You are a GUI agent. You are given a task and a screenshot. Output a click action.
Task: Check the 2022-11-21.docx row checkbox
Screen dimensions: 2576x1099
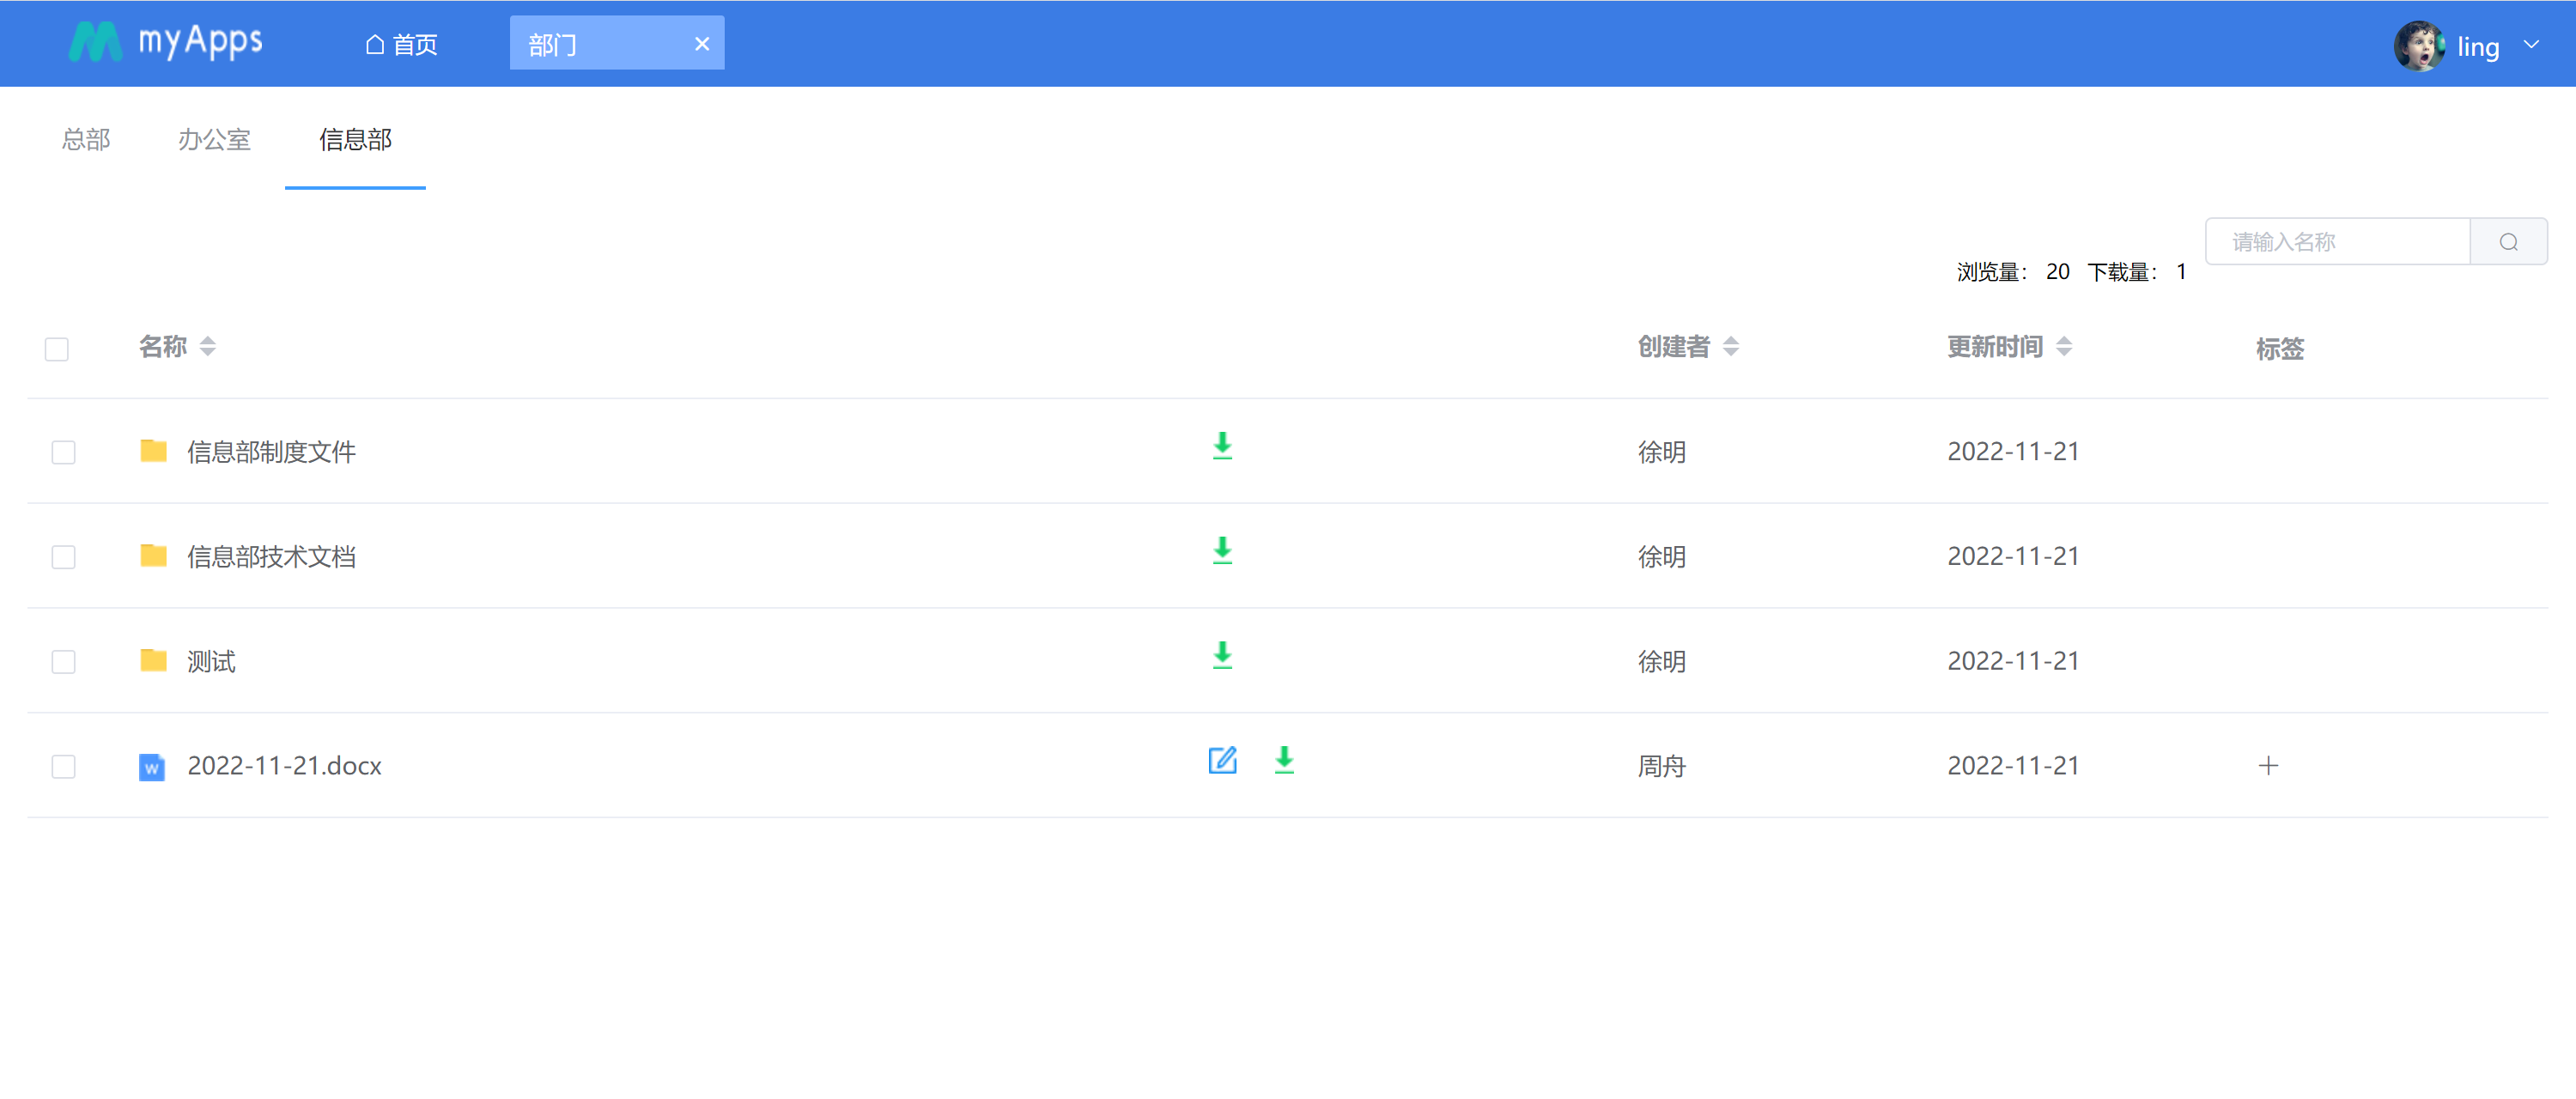[x=64, y=766]
